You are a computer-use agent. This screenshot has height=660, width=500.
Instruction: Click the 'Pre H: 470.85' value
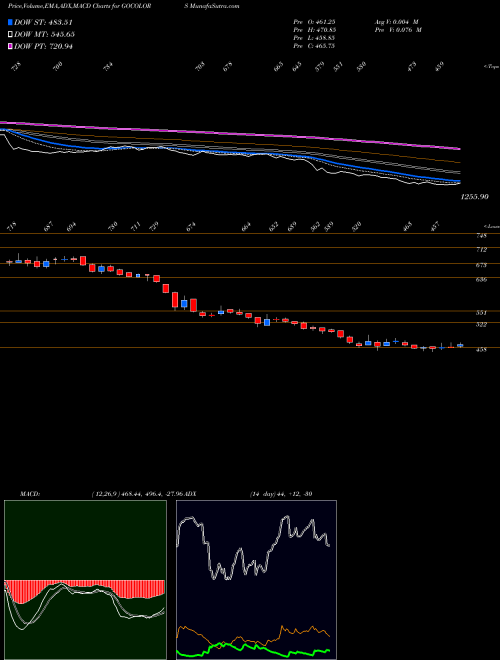pos(314,30)
